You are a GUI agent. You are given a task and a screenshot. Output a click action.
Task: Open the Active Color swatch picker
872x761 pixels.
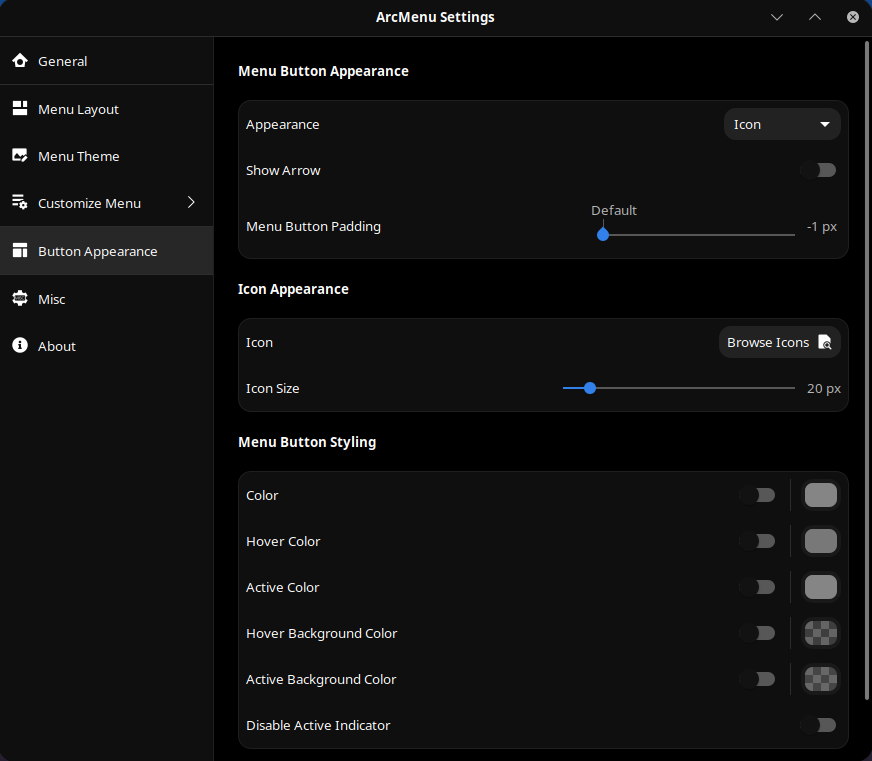821,587
